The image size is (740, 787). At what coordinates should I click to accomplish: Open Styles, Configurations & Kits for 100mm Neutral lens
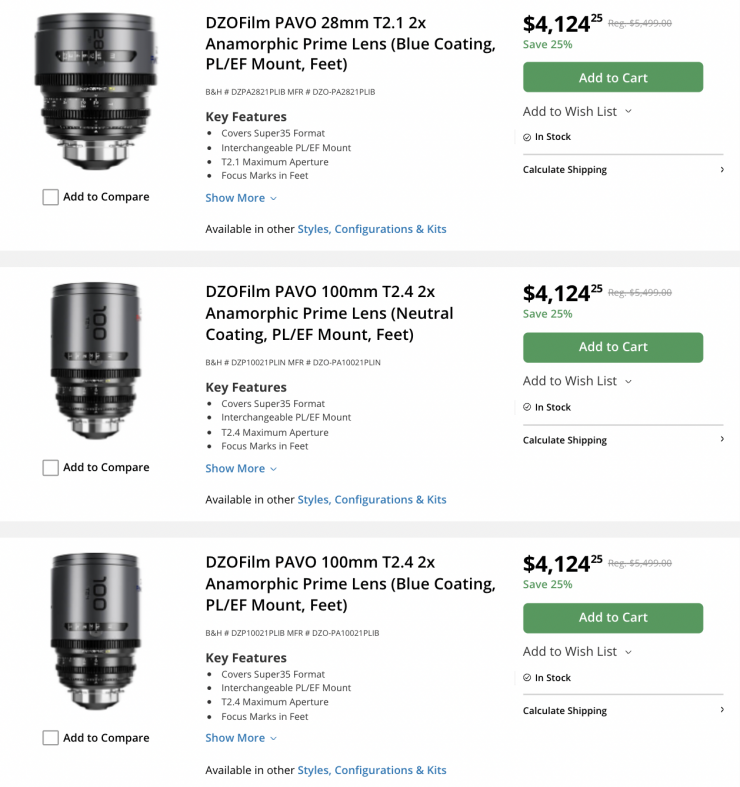click(x=372, y=499)
